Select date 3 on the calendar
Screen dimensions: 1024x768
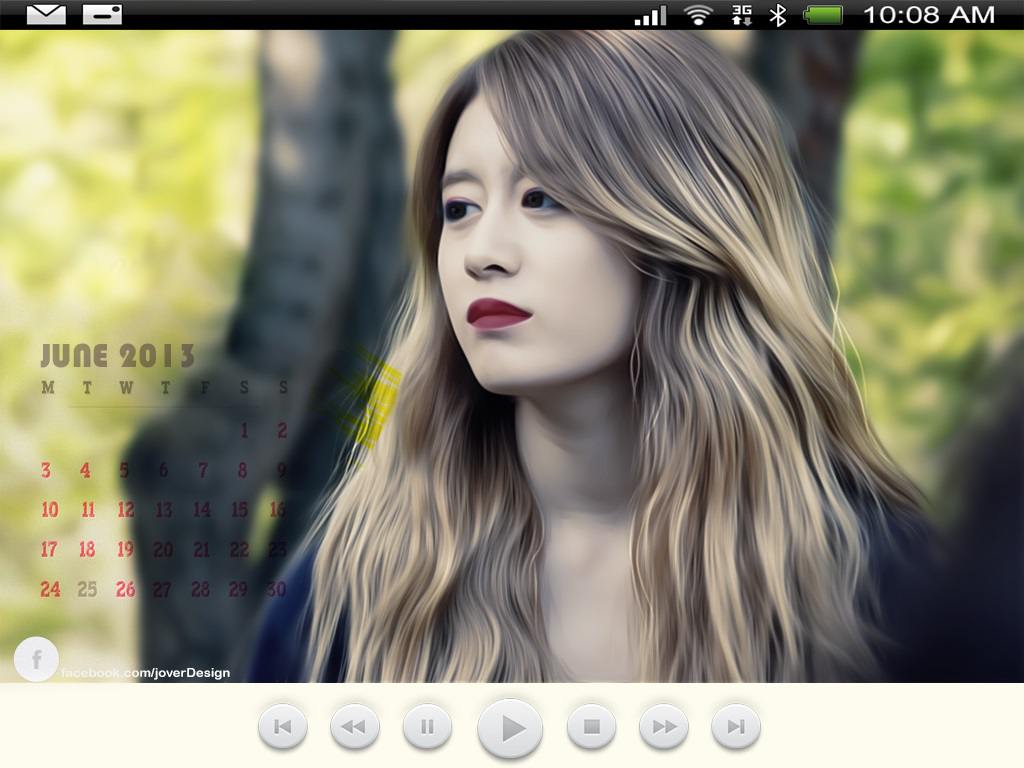46,470
